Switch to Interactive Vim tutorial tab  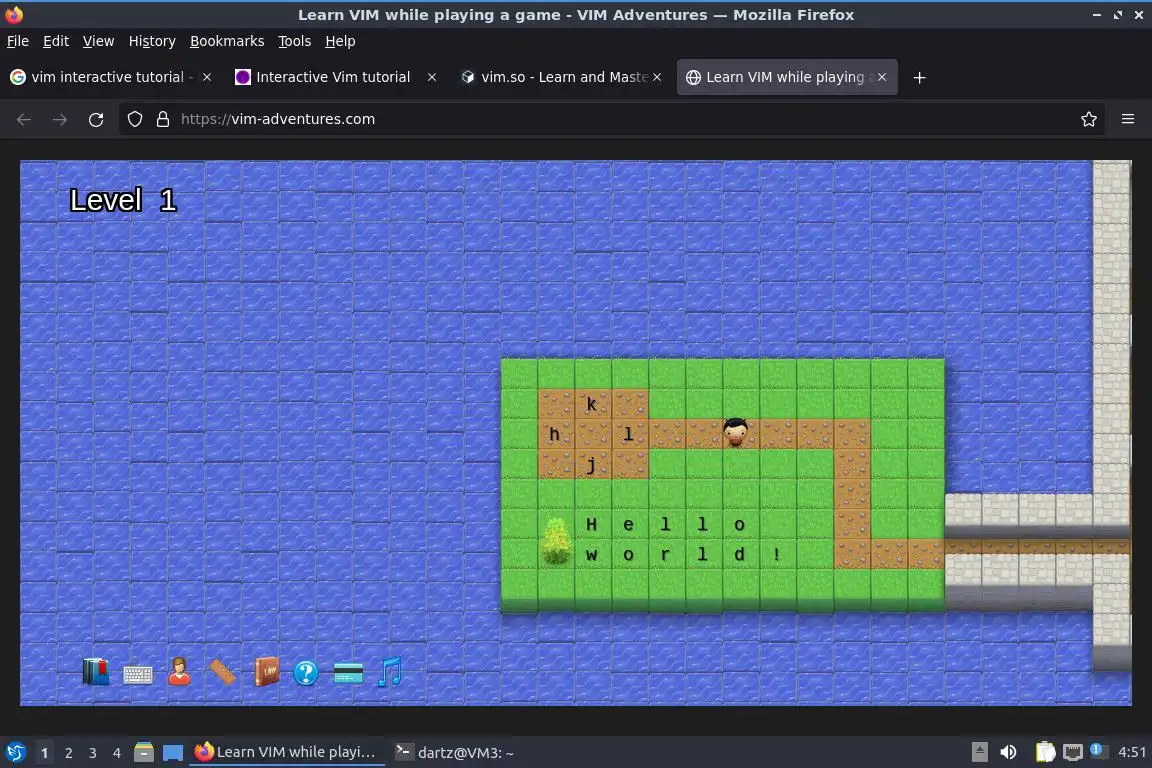click(x=333, y=77)
